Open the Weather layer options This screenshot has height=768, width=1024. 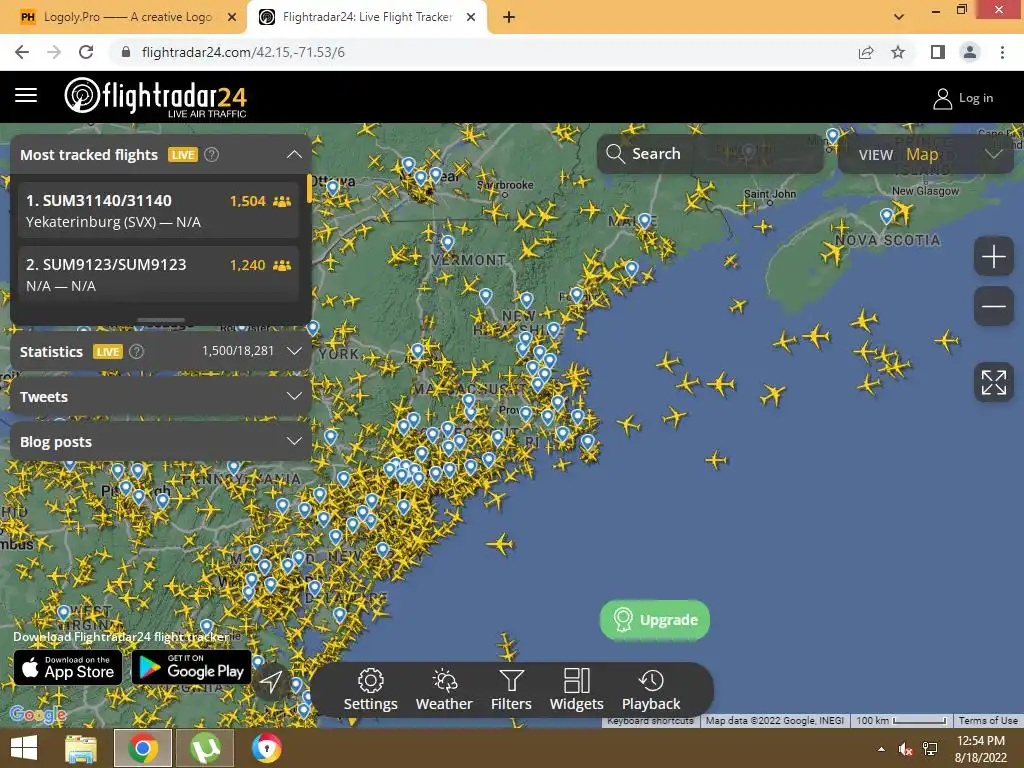(x=444, y=690)
